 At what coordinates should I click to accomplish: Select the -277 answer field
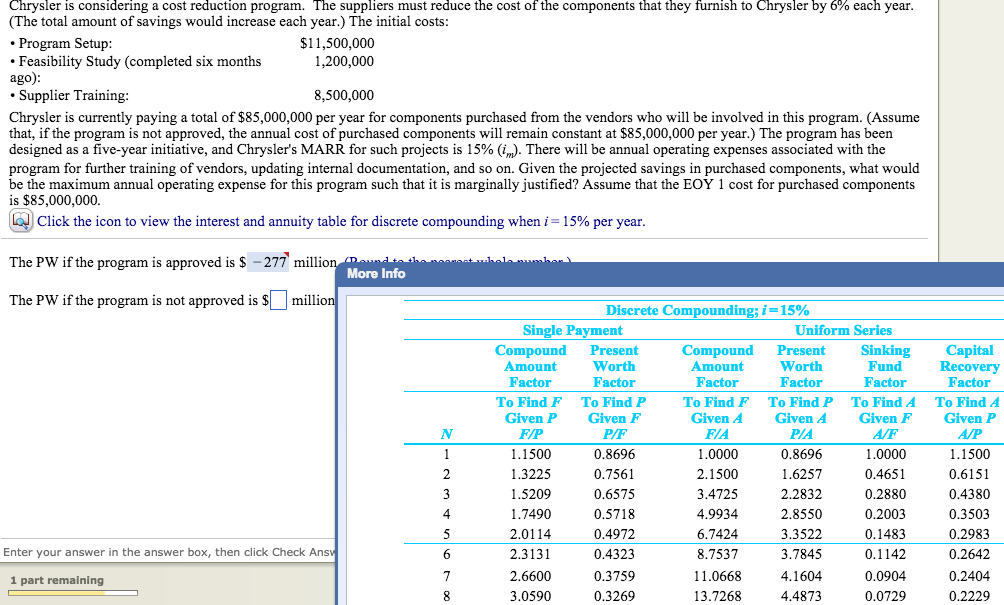click(268, 262)
